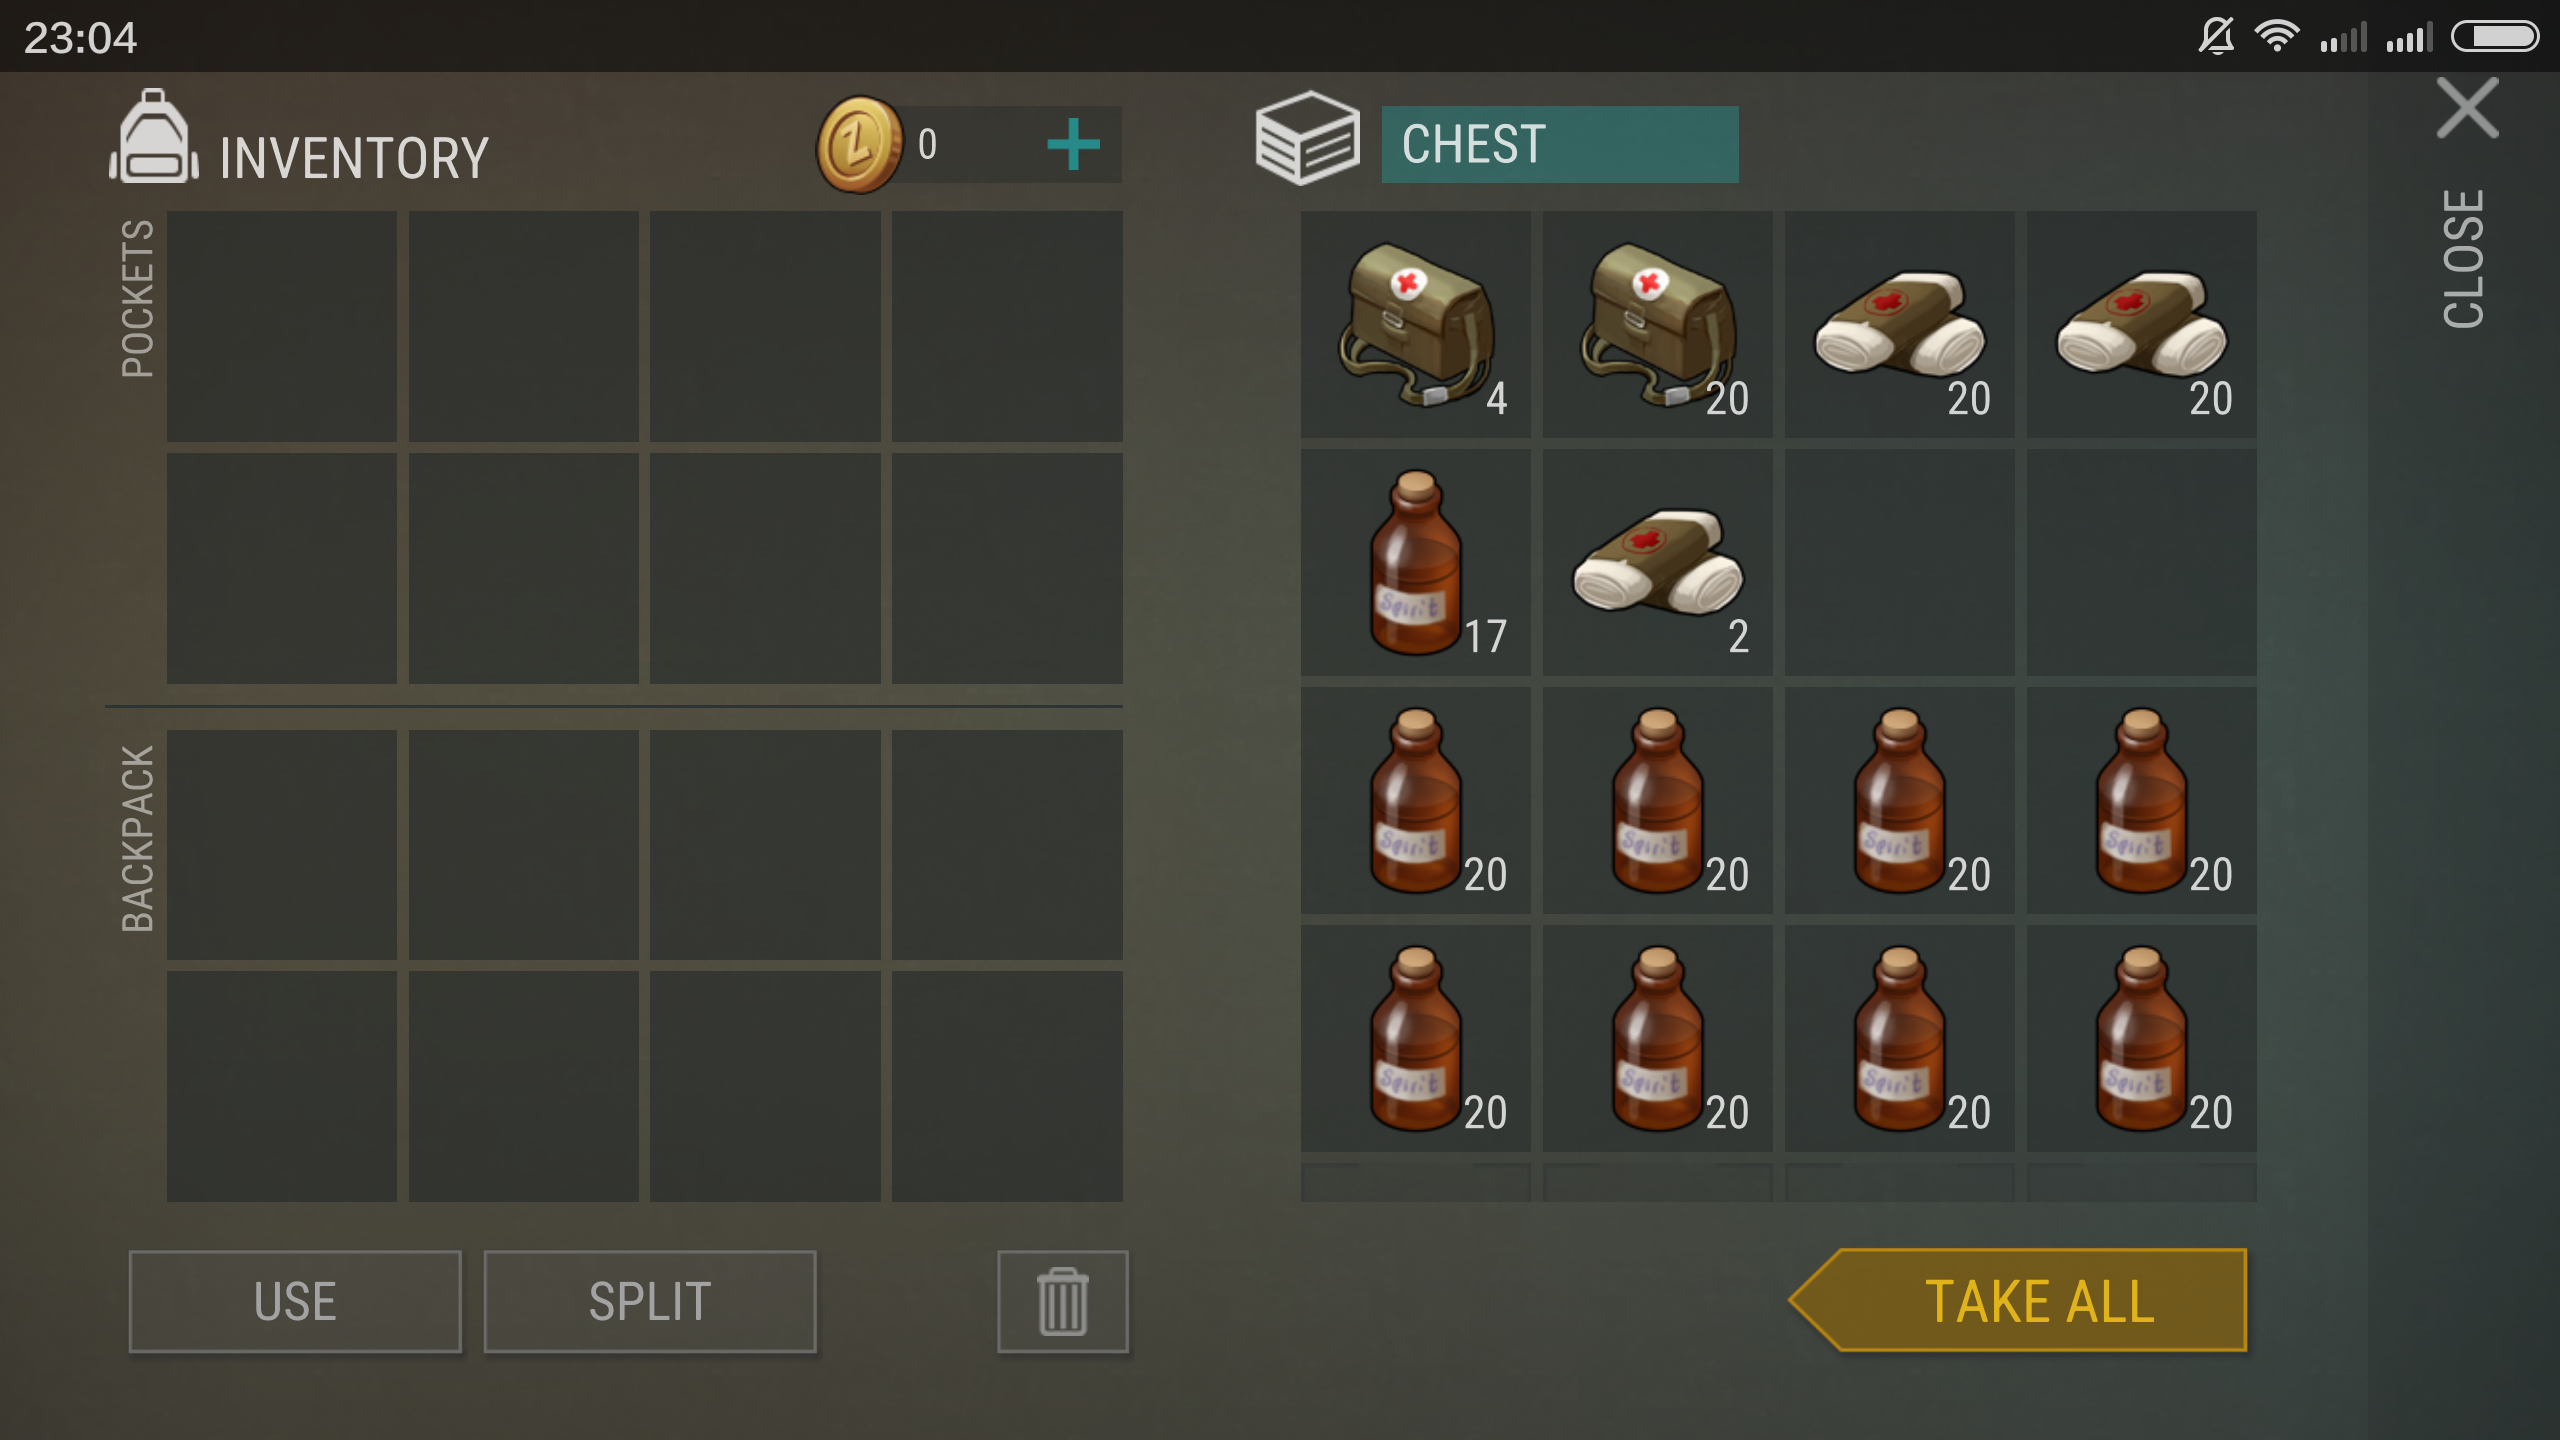Screen dimensions: 2560x1440
Task: Add coins with the plus icon
Action: click(x=1073, y=145)
